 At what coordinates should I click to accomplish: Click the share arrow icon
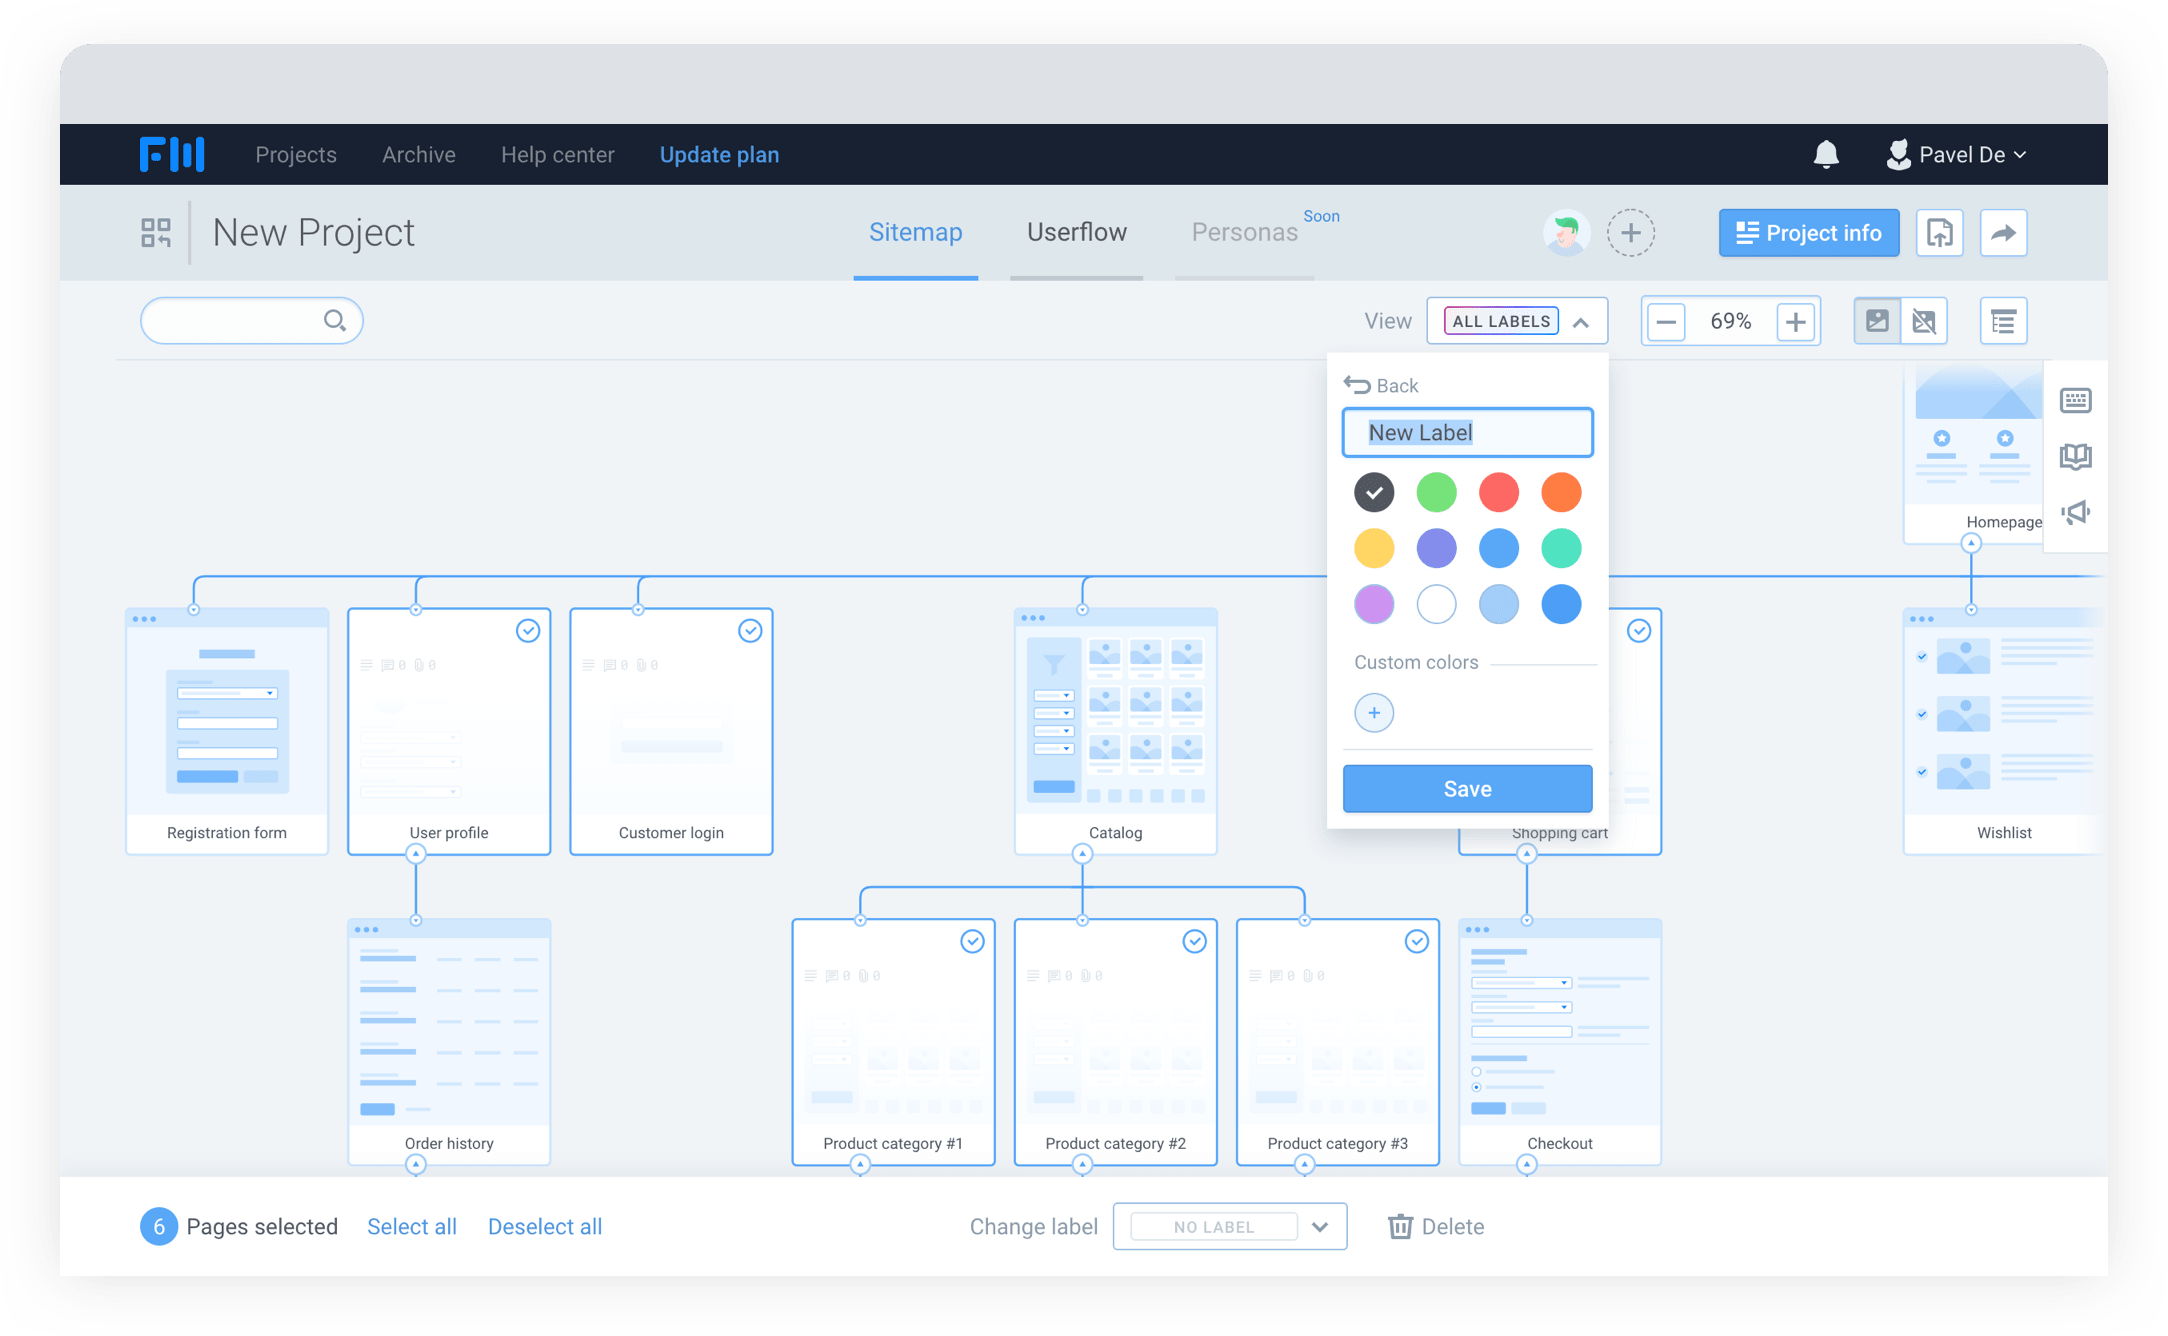[2003, 233]
